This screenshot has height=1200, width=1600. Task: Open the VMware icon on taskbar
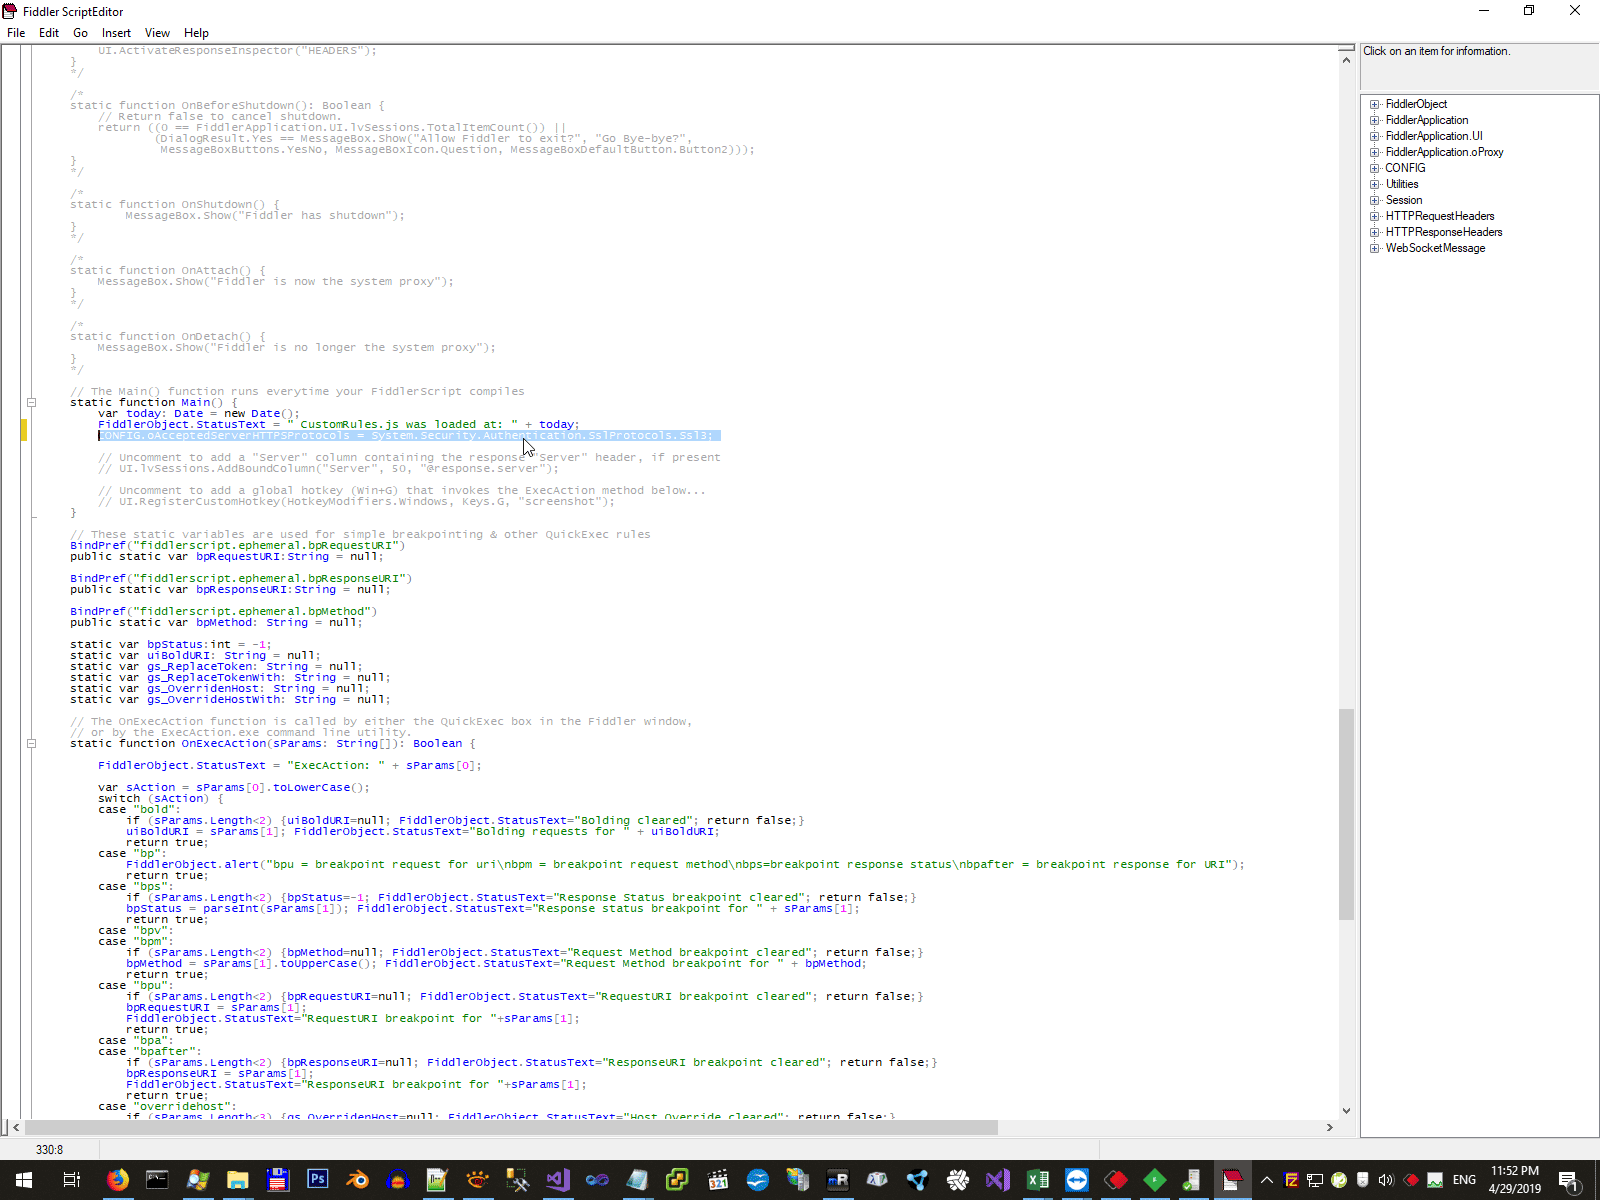point(677,1180)
